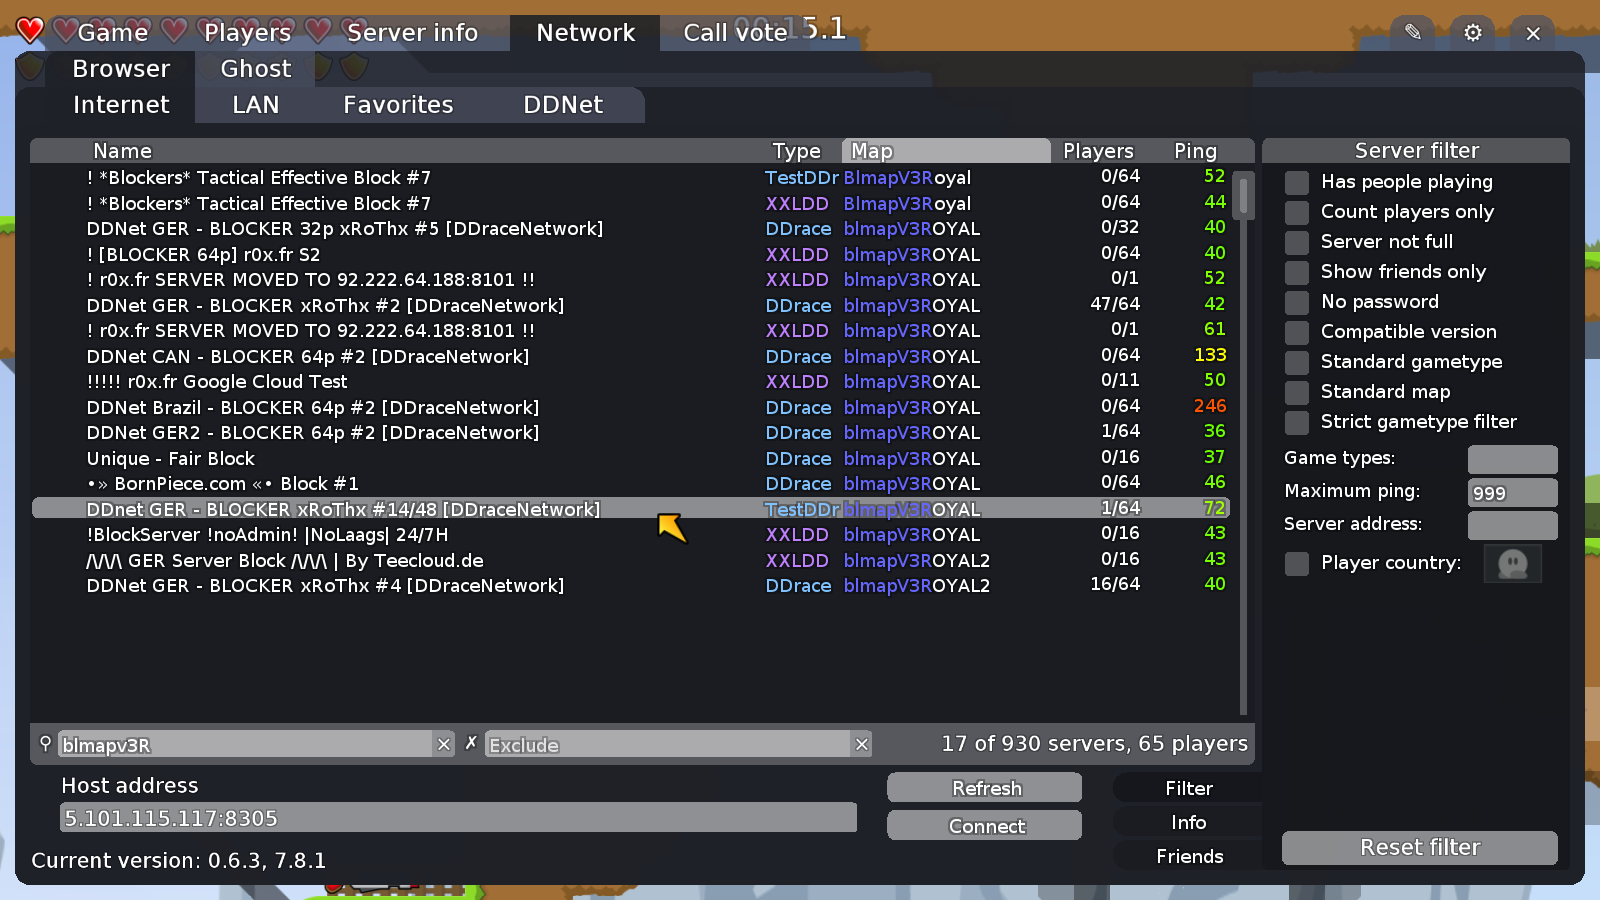Clear the Exclude filter field
Viewport: 1600px width, 900px height.
(x=861, y=744)
